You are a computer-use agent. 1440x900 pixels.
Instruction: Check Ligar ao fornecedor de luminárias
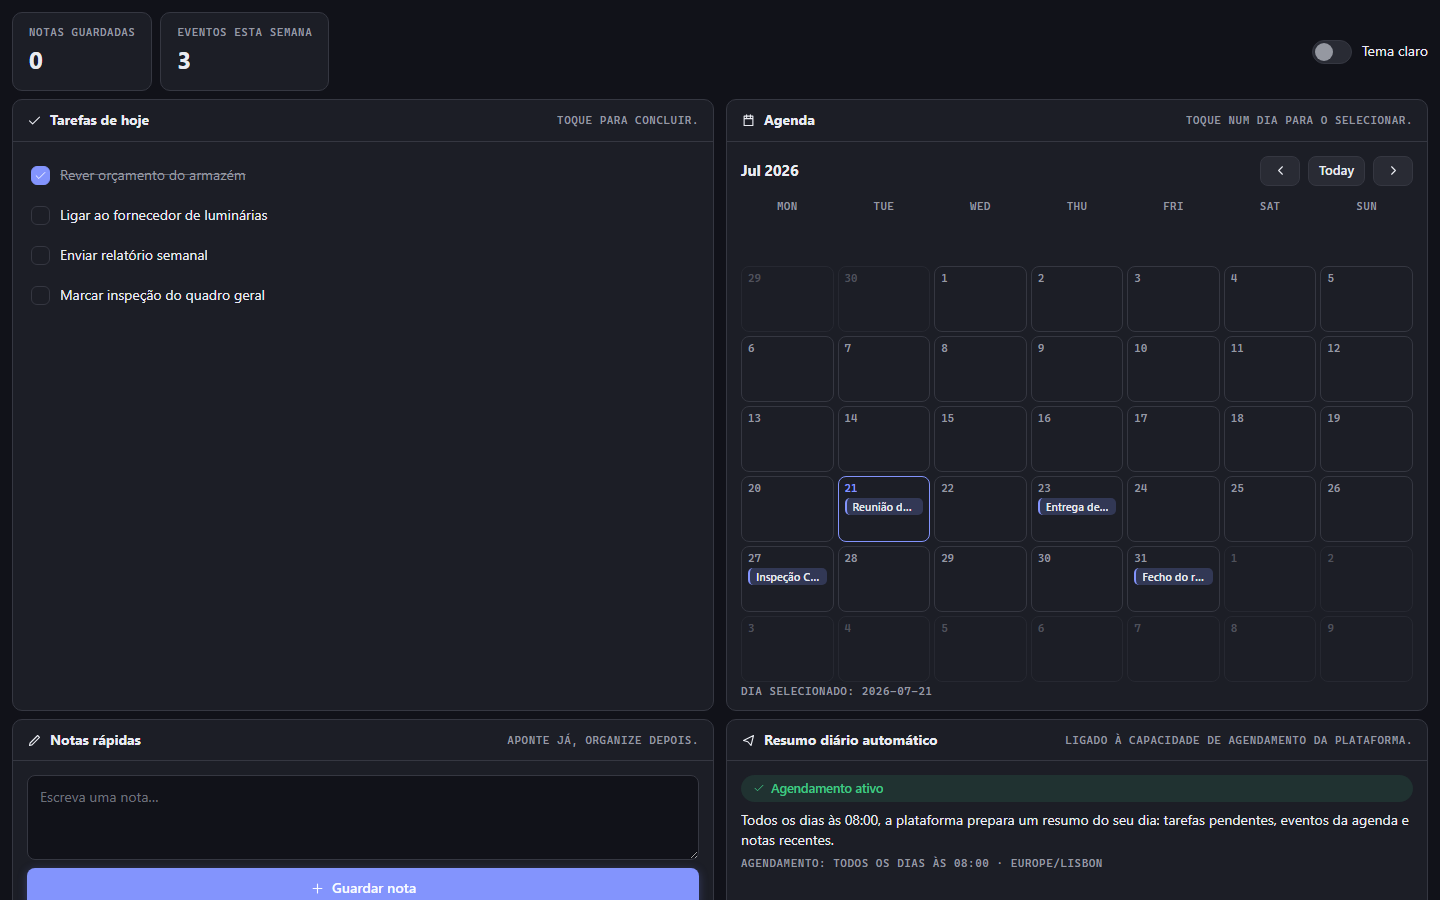click(40, 216)
